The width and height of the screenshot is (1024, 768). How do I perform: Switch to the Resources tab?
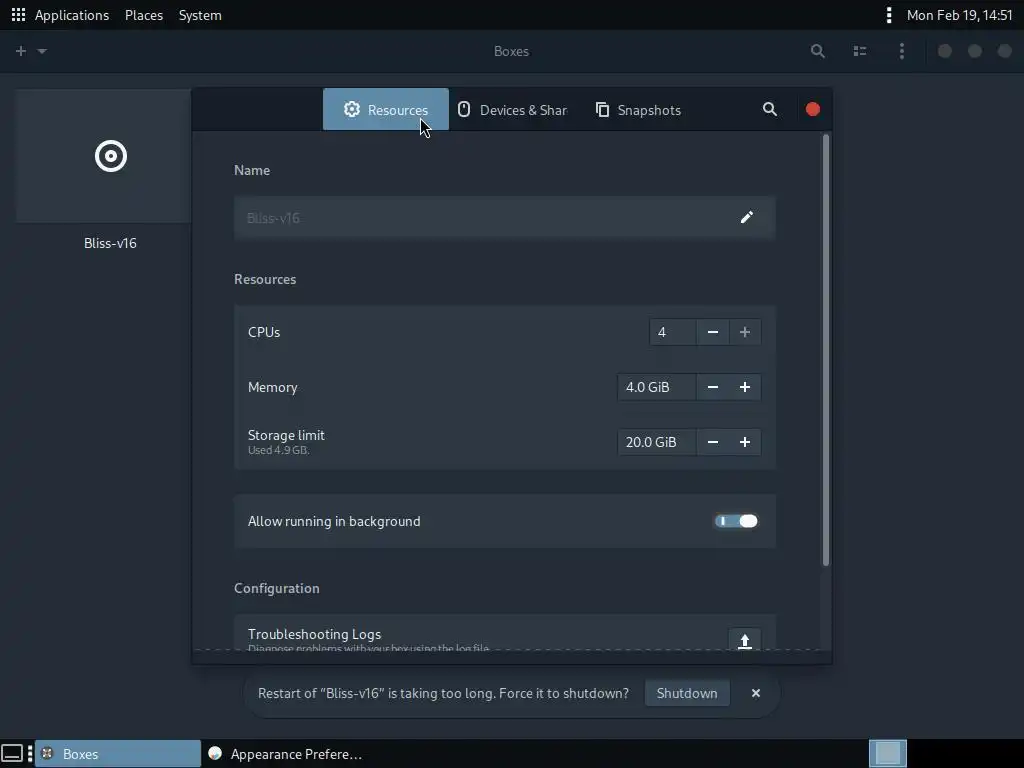pyautogui.click(x=385, y=109)
